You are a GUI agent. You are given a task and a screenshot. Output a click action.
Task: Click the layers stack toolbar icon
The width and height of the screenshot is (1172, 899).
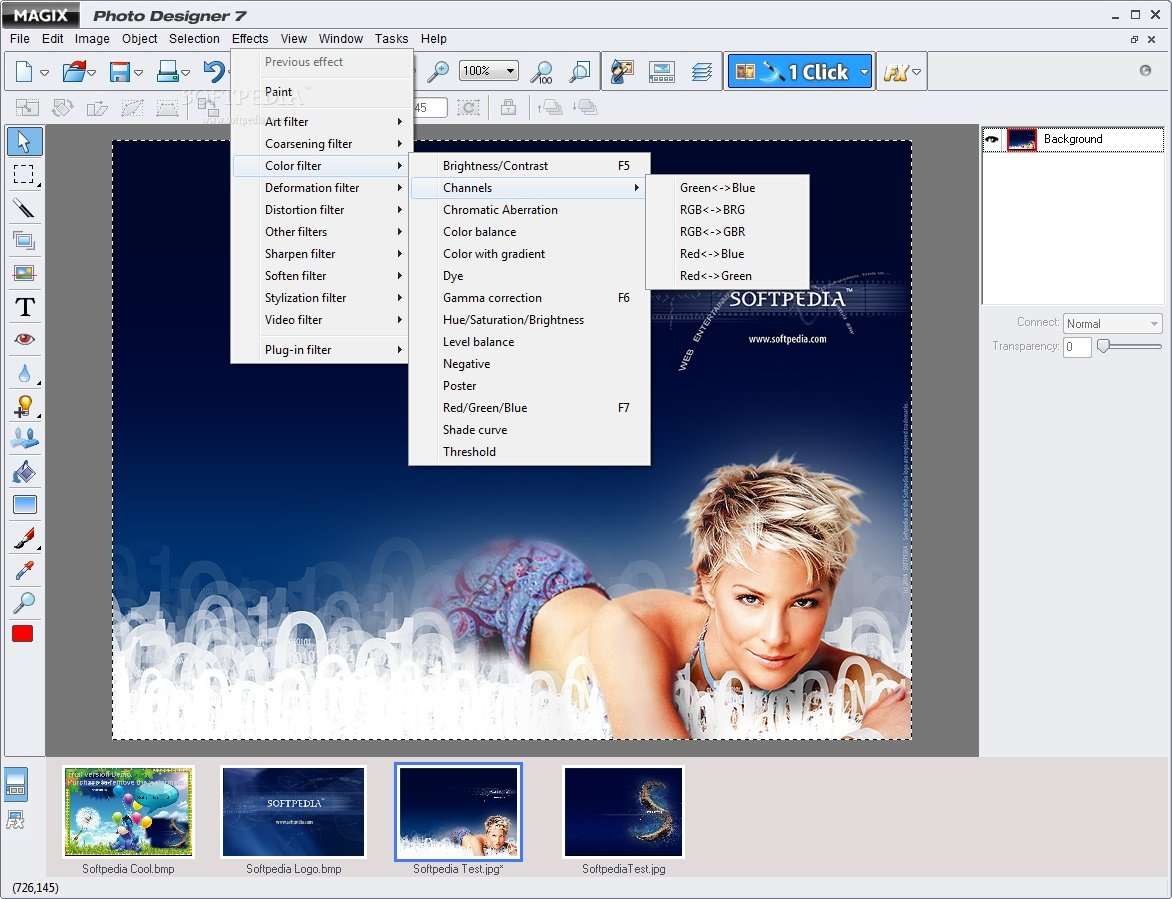701,72
